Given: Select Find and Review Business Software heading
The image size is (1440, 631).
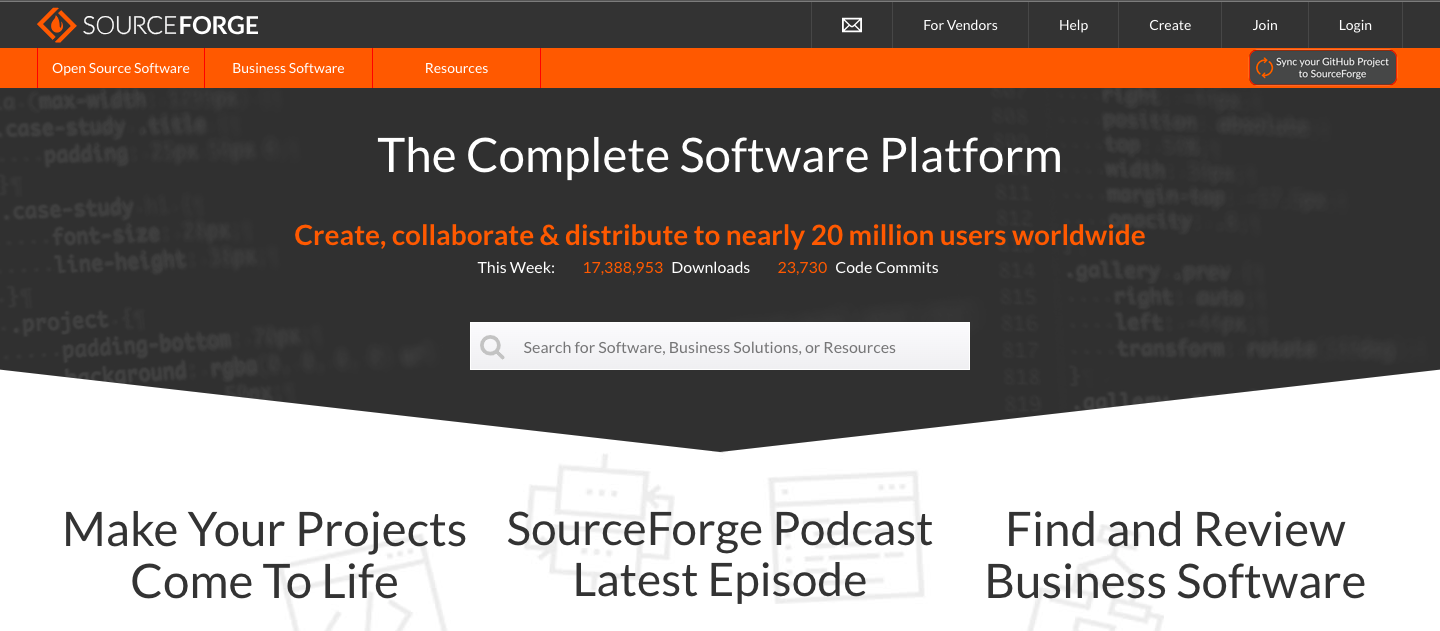Looking at the screenshot, I should [1175, 555].
